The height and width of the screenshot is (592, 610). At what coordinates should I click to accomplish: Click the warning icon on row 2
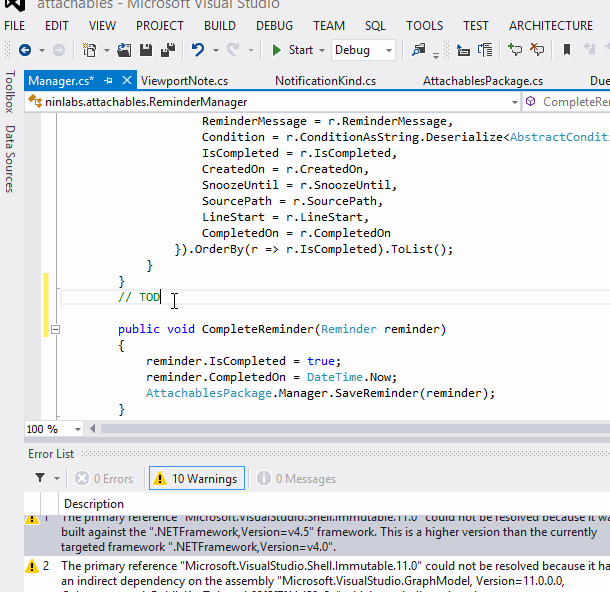(32, 566)
